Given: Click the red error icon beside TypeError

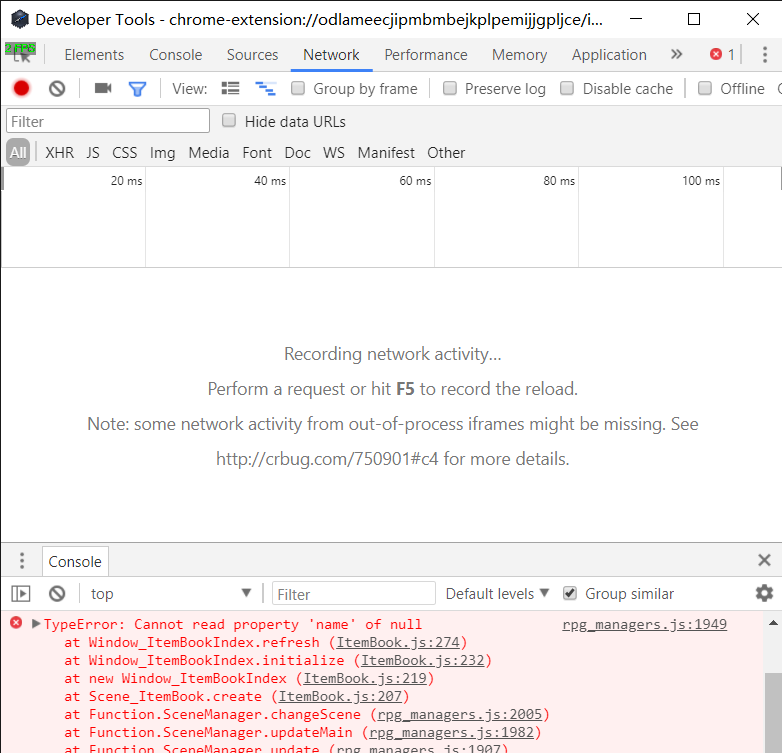Looking at the screenshot, I should click(16, 622).
